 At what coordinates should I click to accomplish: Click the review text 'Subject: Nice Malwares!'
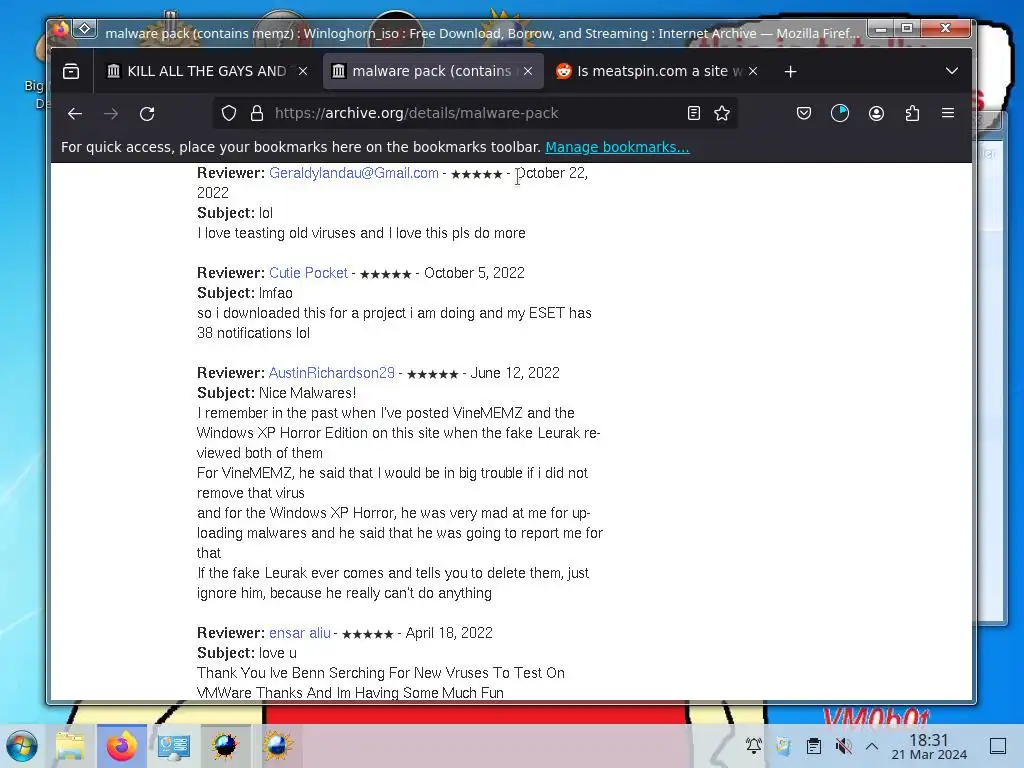(277, 393)
